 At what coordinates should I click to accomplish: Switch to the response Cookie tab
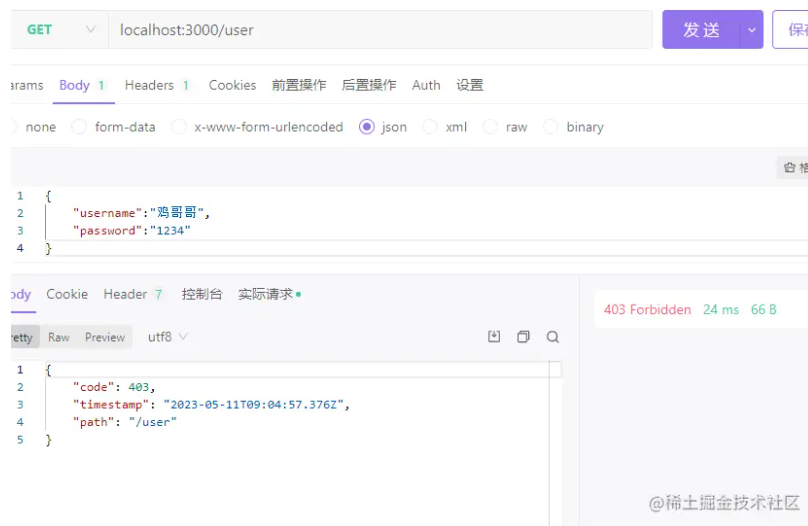pos(67,294)
